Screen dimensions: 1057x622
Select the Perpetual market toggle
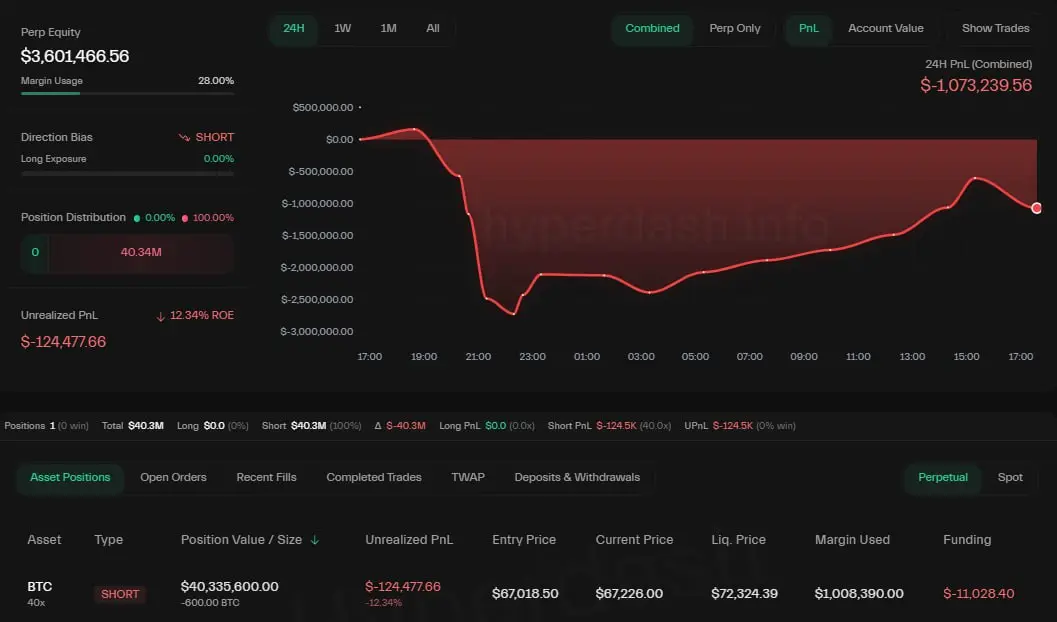(942, 477)
